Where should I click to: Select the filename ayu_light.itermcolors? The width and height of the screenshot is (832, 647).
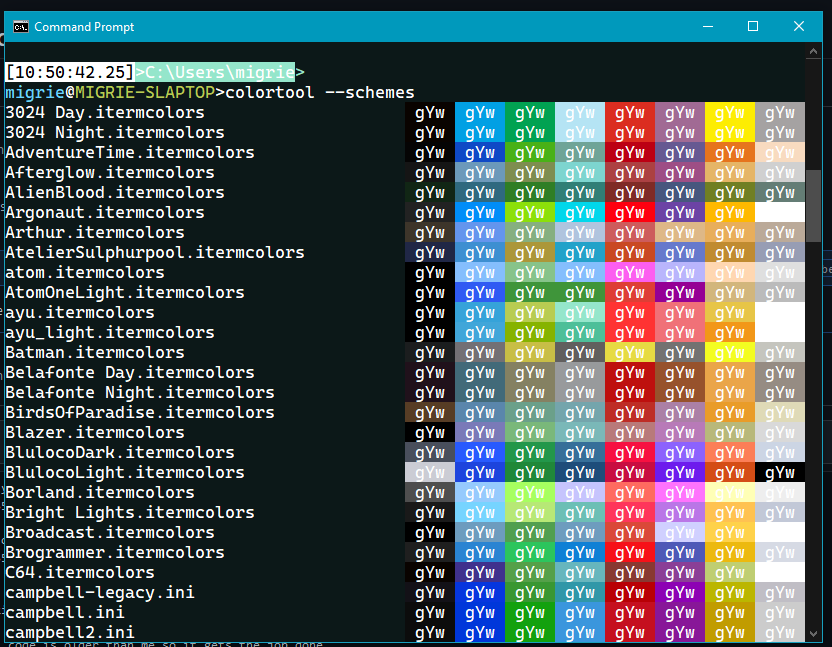coord(103,332)
